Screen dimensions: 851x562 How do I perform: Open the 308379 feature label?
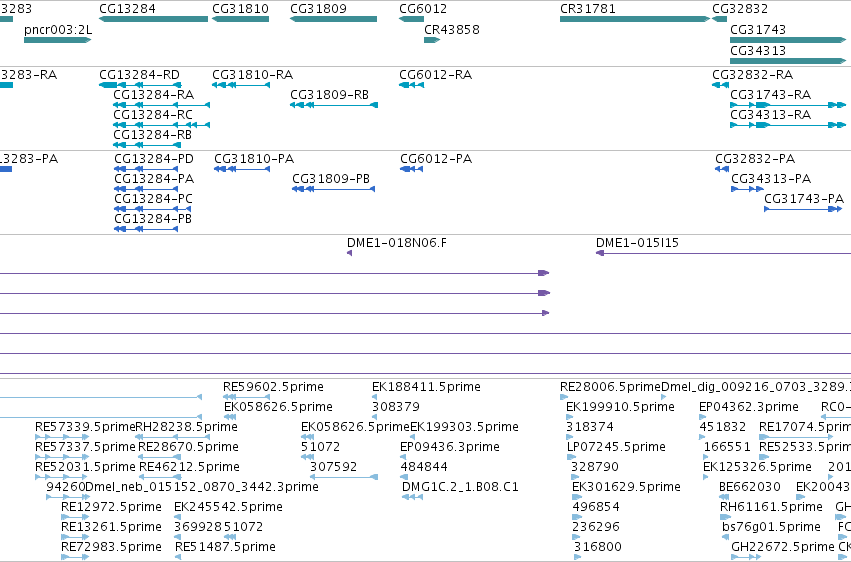396,407
